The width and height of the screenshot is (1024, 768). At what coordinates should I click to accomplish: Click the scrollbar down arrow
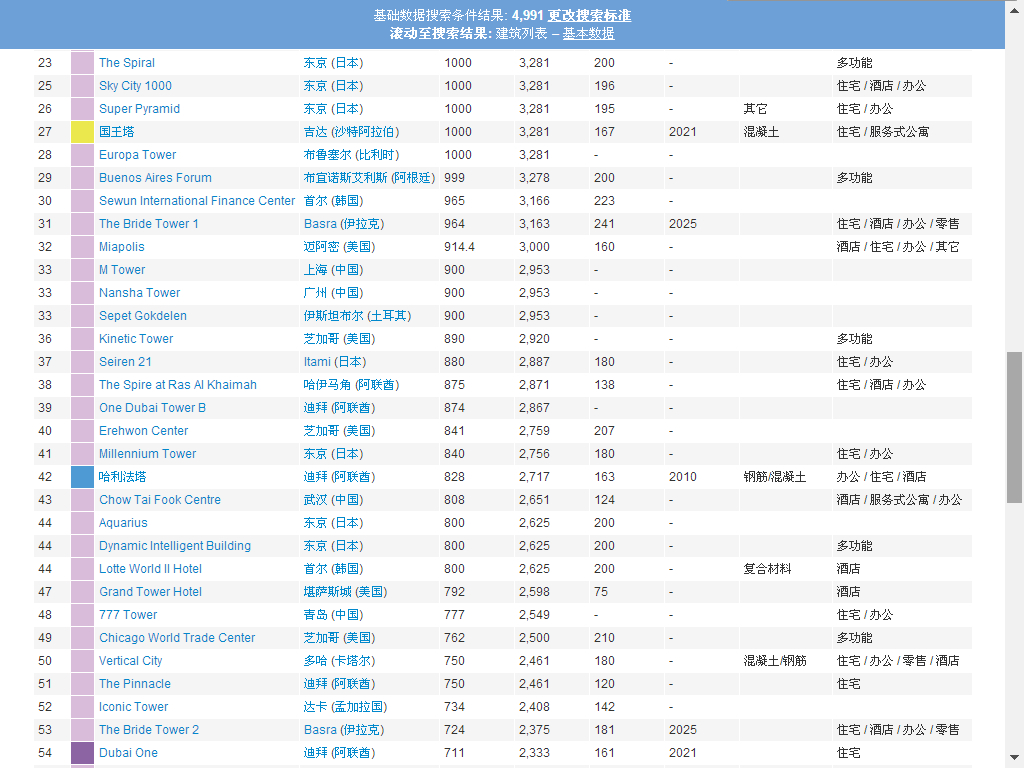(1014, 758)
